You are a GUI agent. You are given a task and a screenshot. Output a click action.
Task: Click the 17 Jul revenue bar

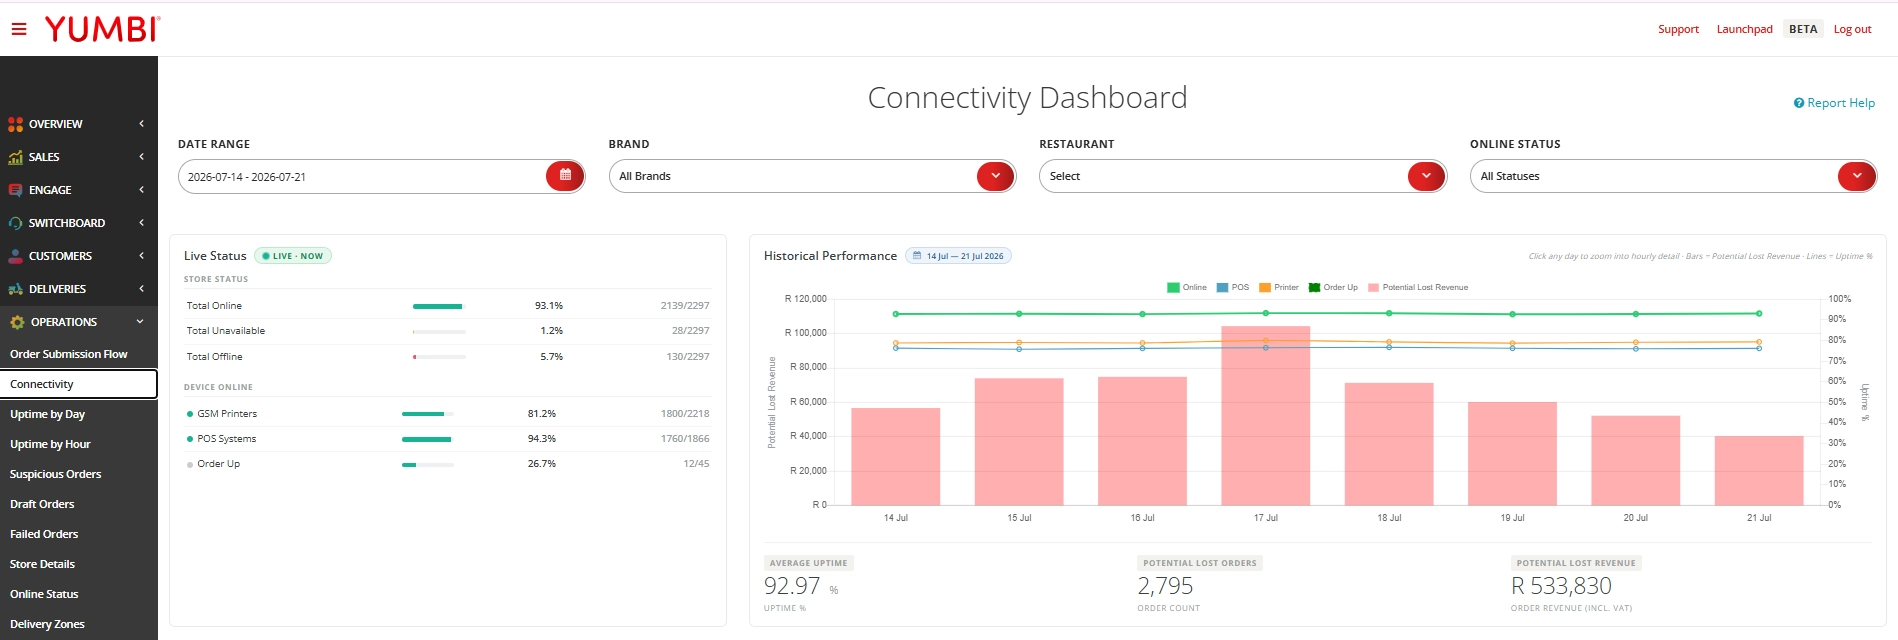(1265, 415)
